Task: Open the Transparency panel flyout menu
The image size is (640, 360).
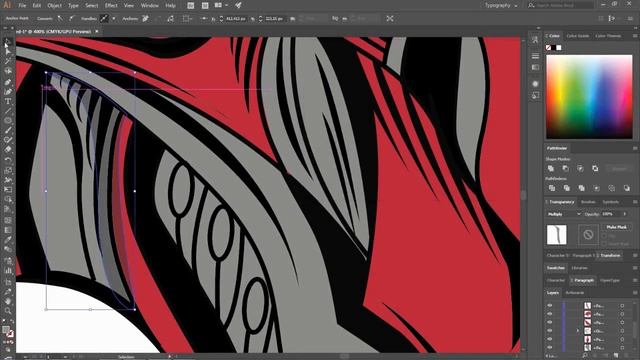Action: (x=635, y=202)
